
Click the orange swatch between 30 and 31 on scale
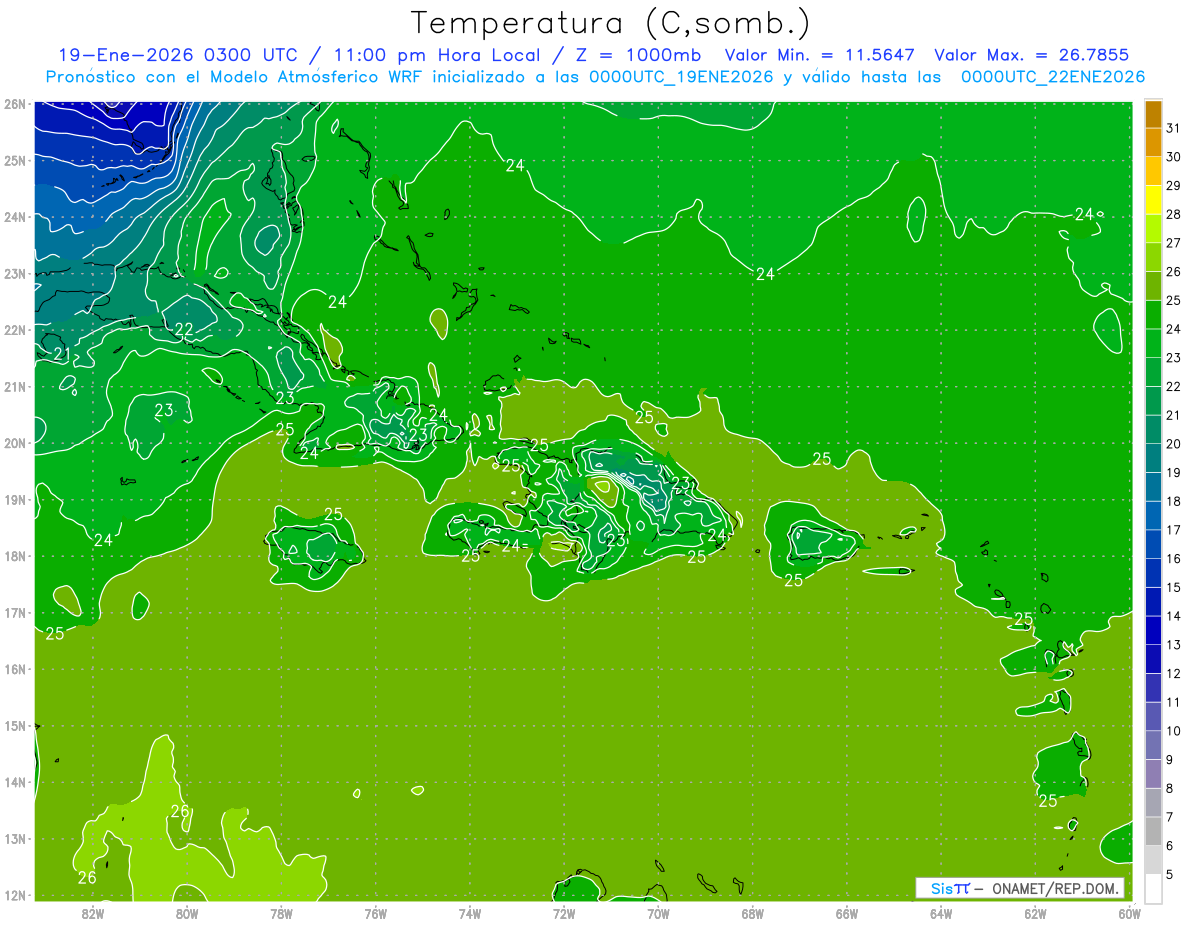(1153, 143)
